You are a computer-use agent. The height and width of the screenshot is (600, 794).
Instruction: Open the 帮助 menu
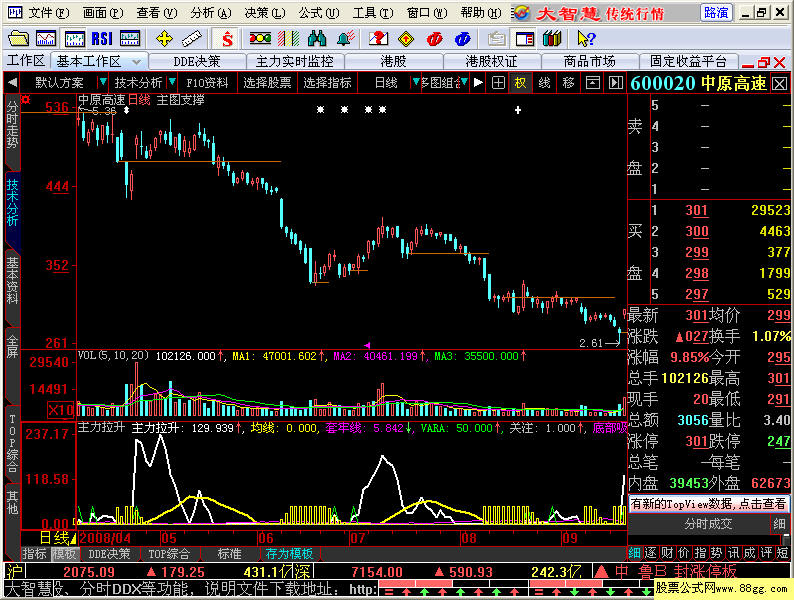pos(481,13)
